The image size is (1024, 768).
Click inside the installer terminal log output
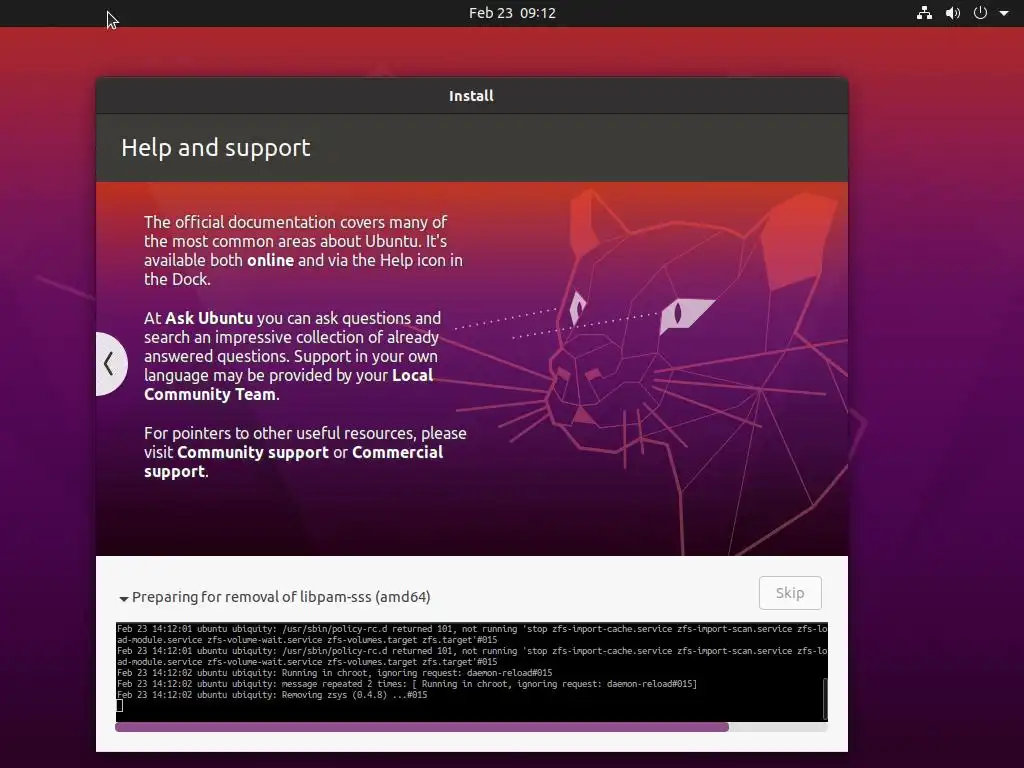point(472,672)
